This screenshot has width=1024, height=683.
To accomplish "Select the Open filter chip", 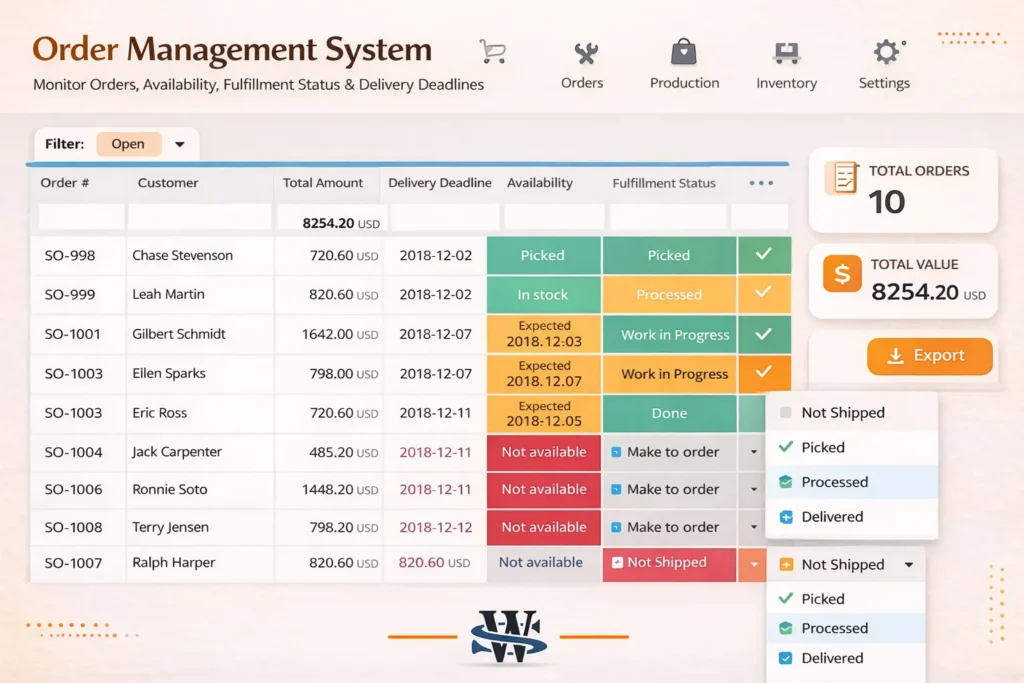I will (x=128, y=143).
